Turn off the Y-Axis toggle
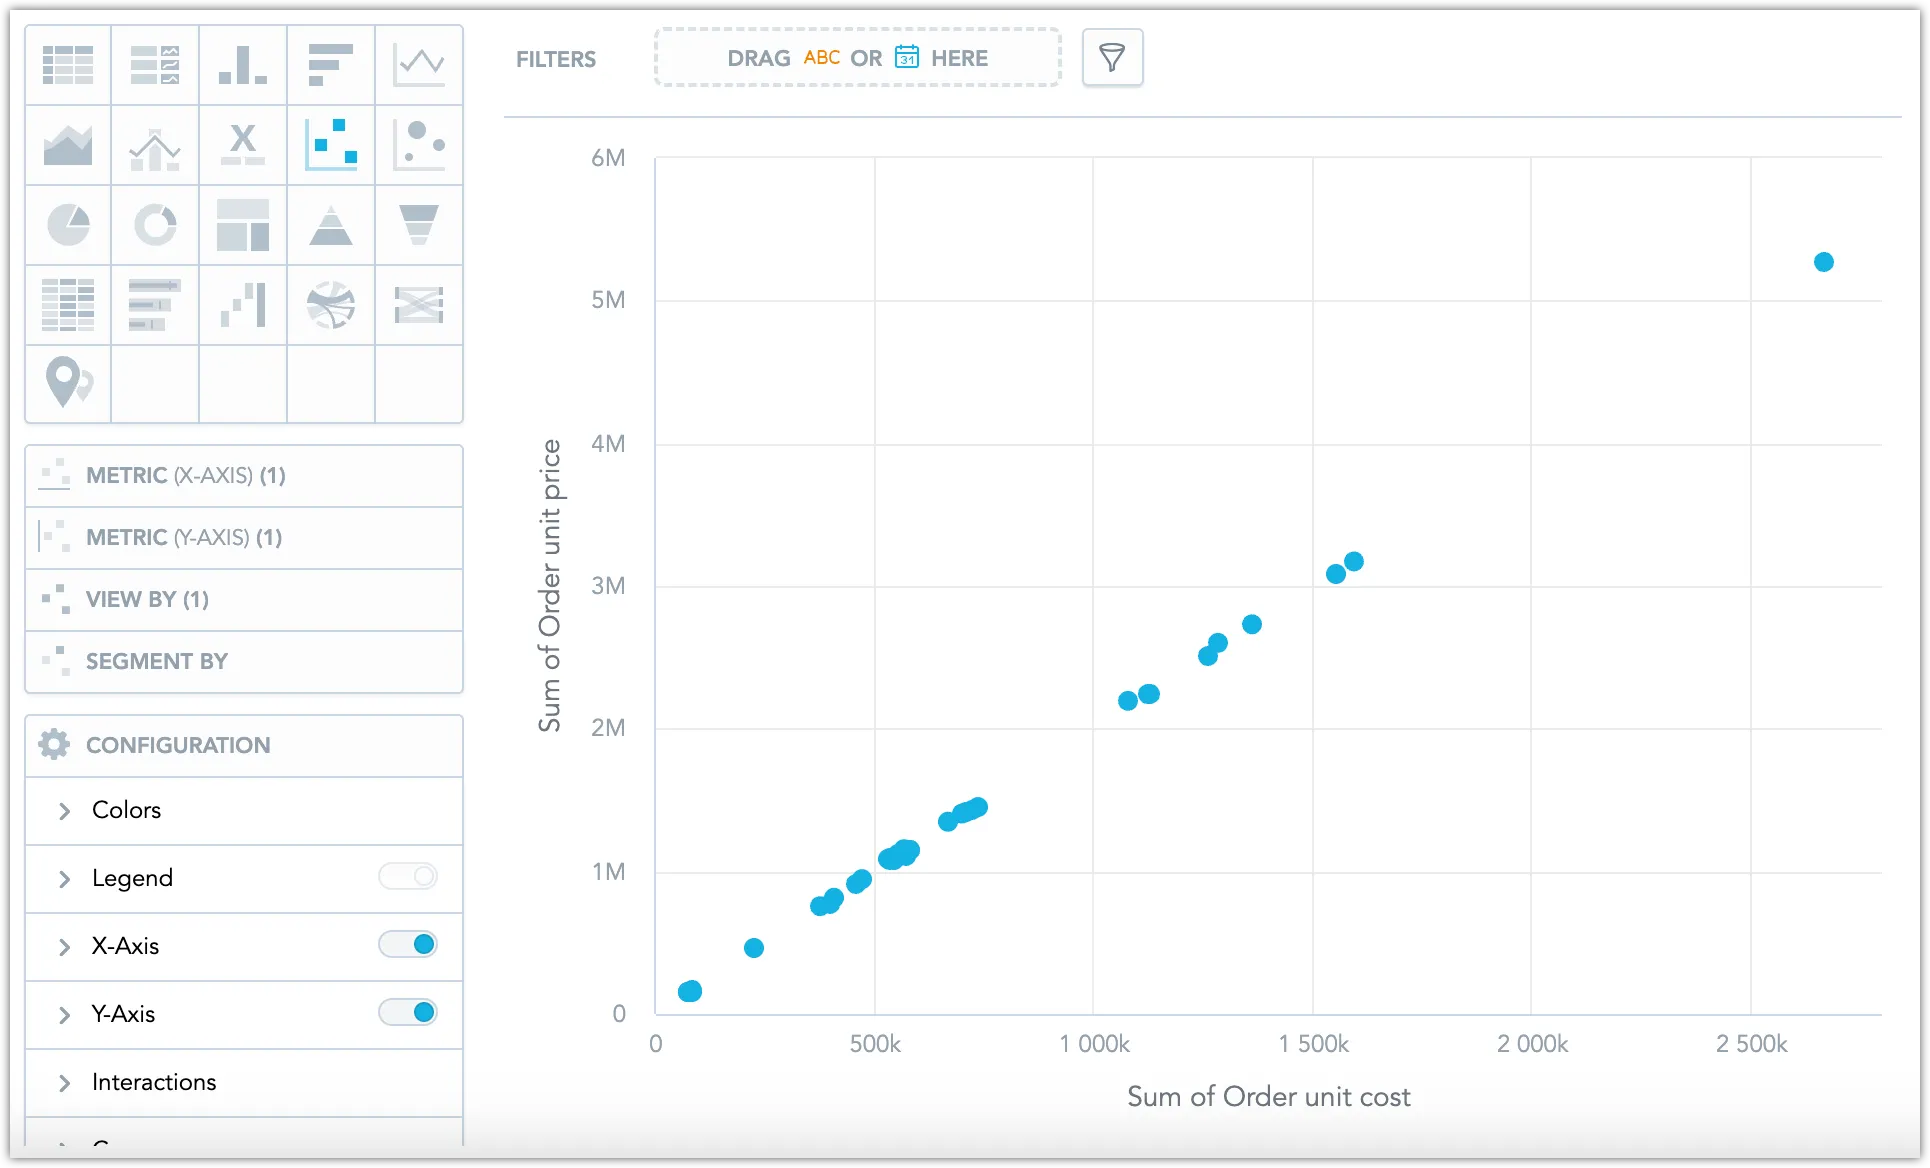1930x1168 pixels. click(x=408, y=1012)
